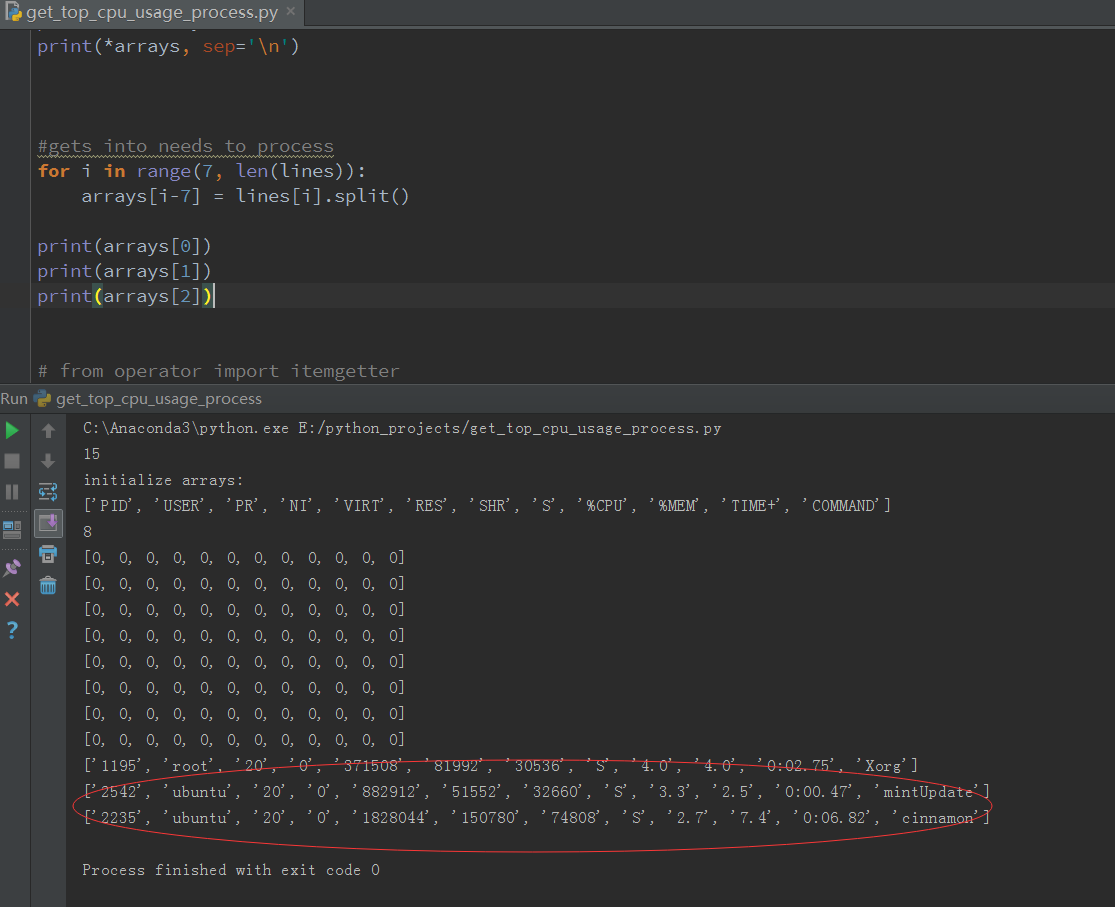The image size is (1115, 907).
Task: Restore the run panel layout
Action: coord(12,529)
